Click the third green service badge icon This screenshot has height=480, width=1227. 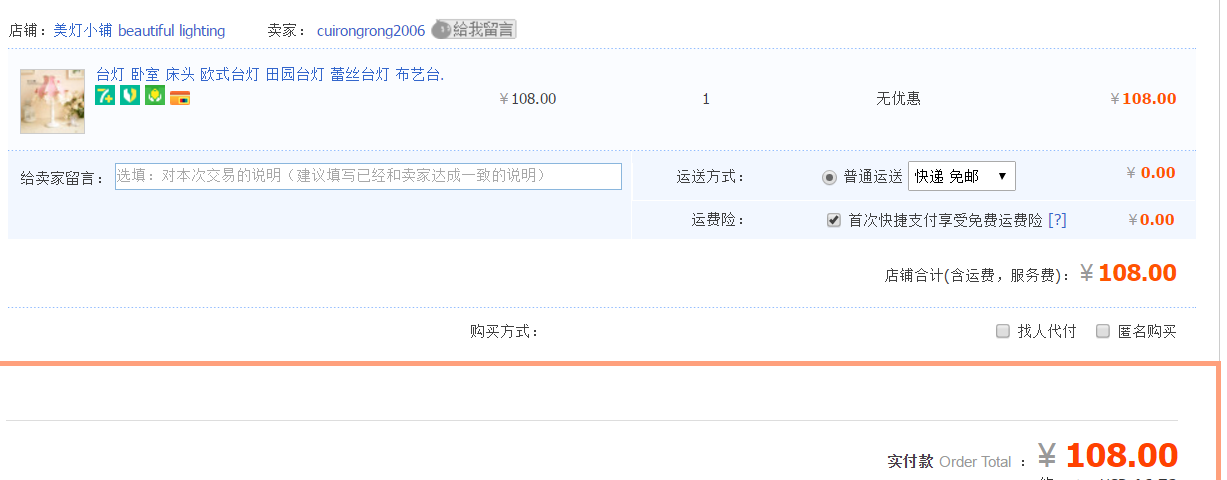[155, 96]
